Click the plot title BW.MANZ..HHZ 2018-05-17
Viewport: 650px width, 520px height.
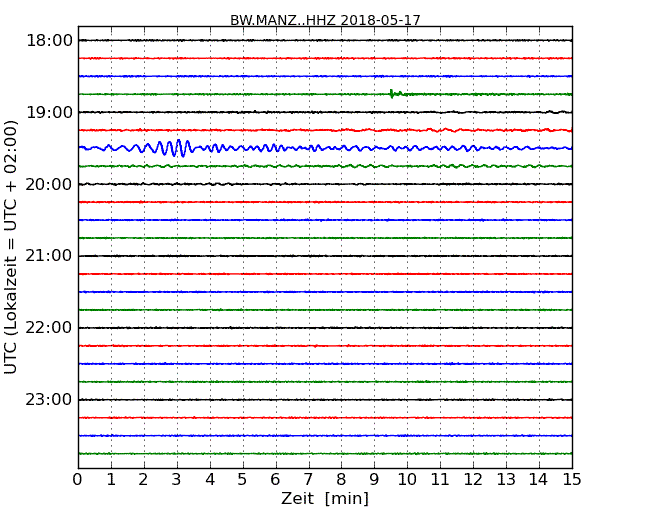point(325,20)
